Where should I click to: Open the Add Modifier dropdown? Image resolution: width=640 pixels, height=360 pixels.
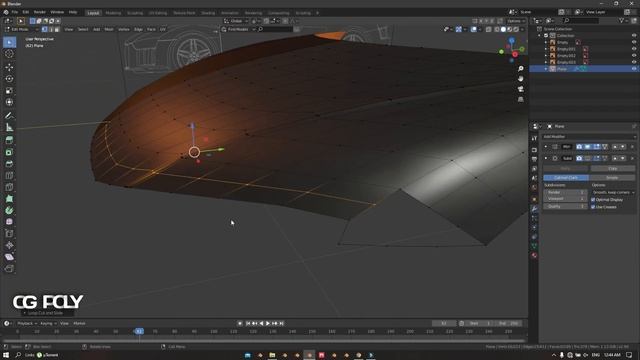coord(589,137)
